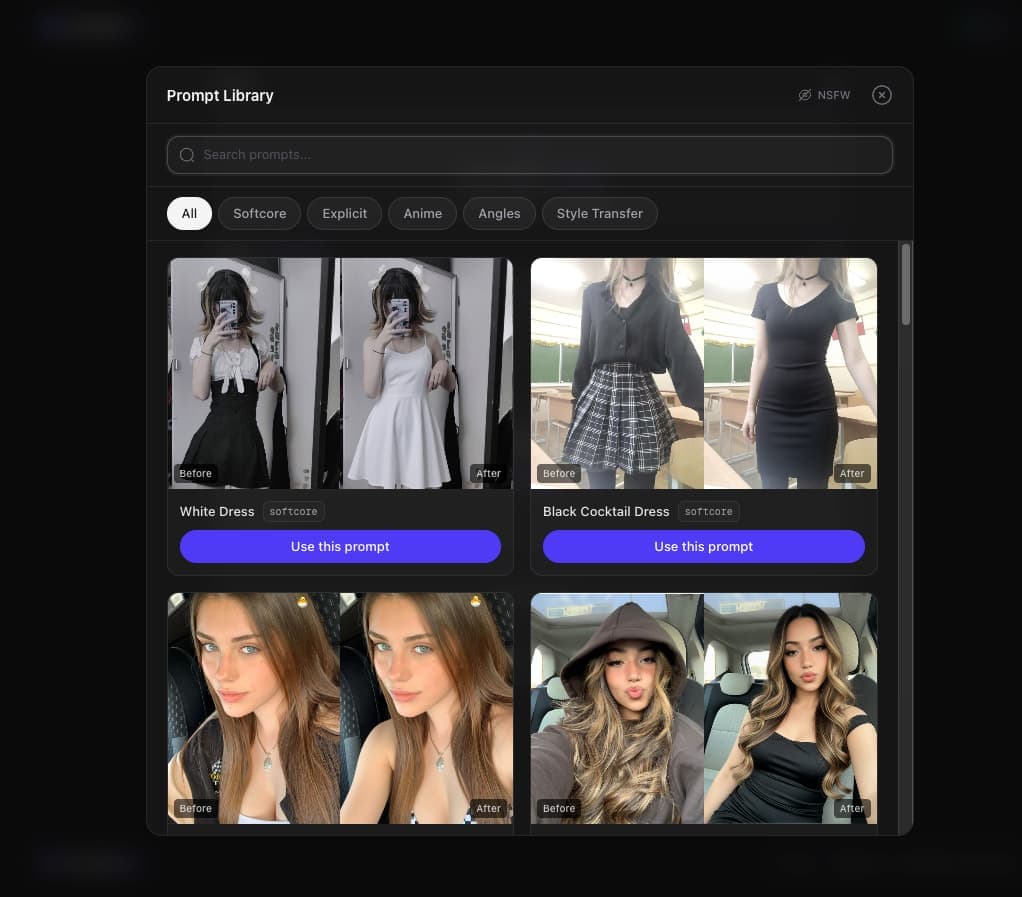This screenshot has width=1022, height=897.
Task: Close the Prompt Library dialog
Action: (881, 95)
